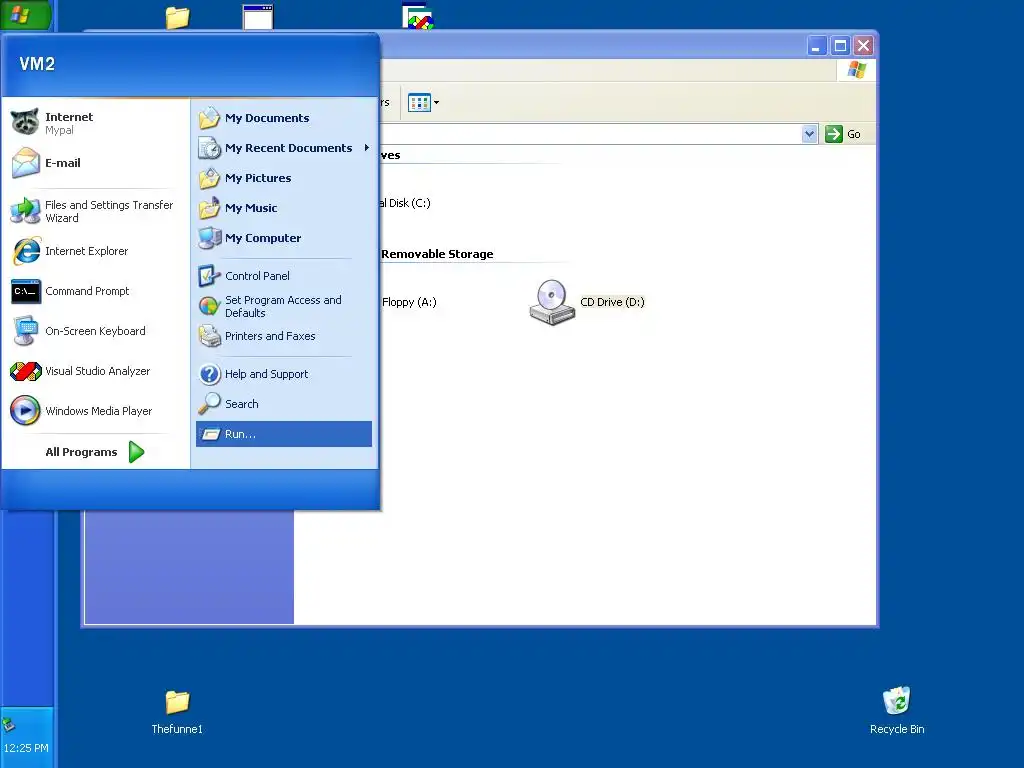The height and width of the screenshot is (768, 1024).
Task: Click the VM2 user name header
Action: tap(37, 64)
